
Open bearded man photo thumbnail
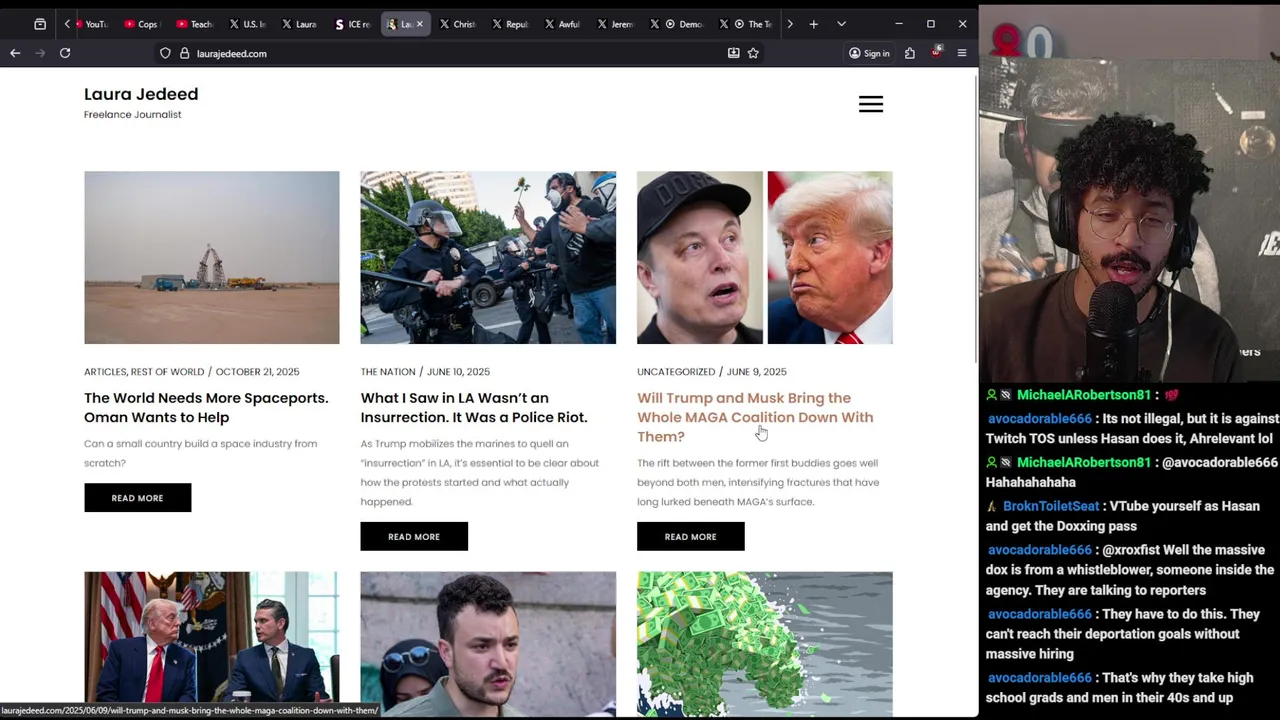488,644
